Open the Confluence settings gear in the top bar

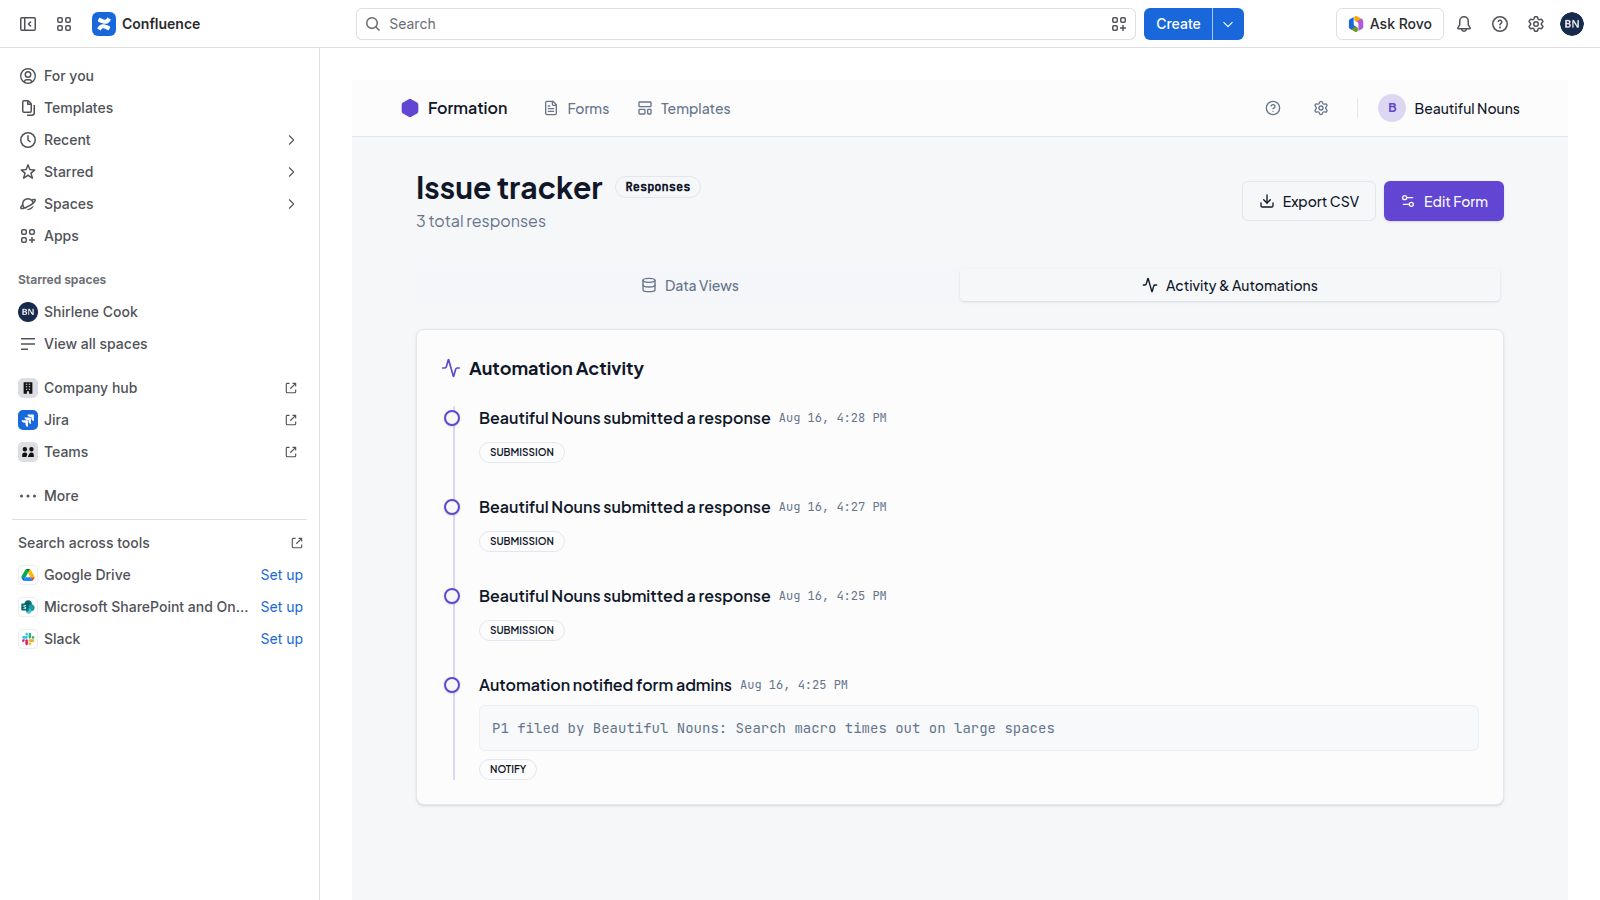(x=1536, y=24)
